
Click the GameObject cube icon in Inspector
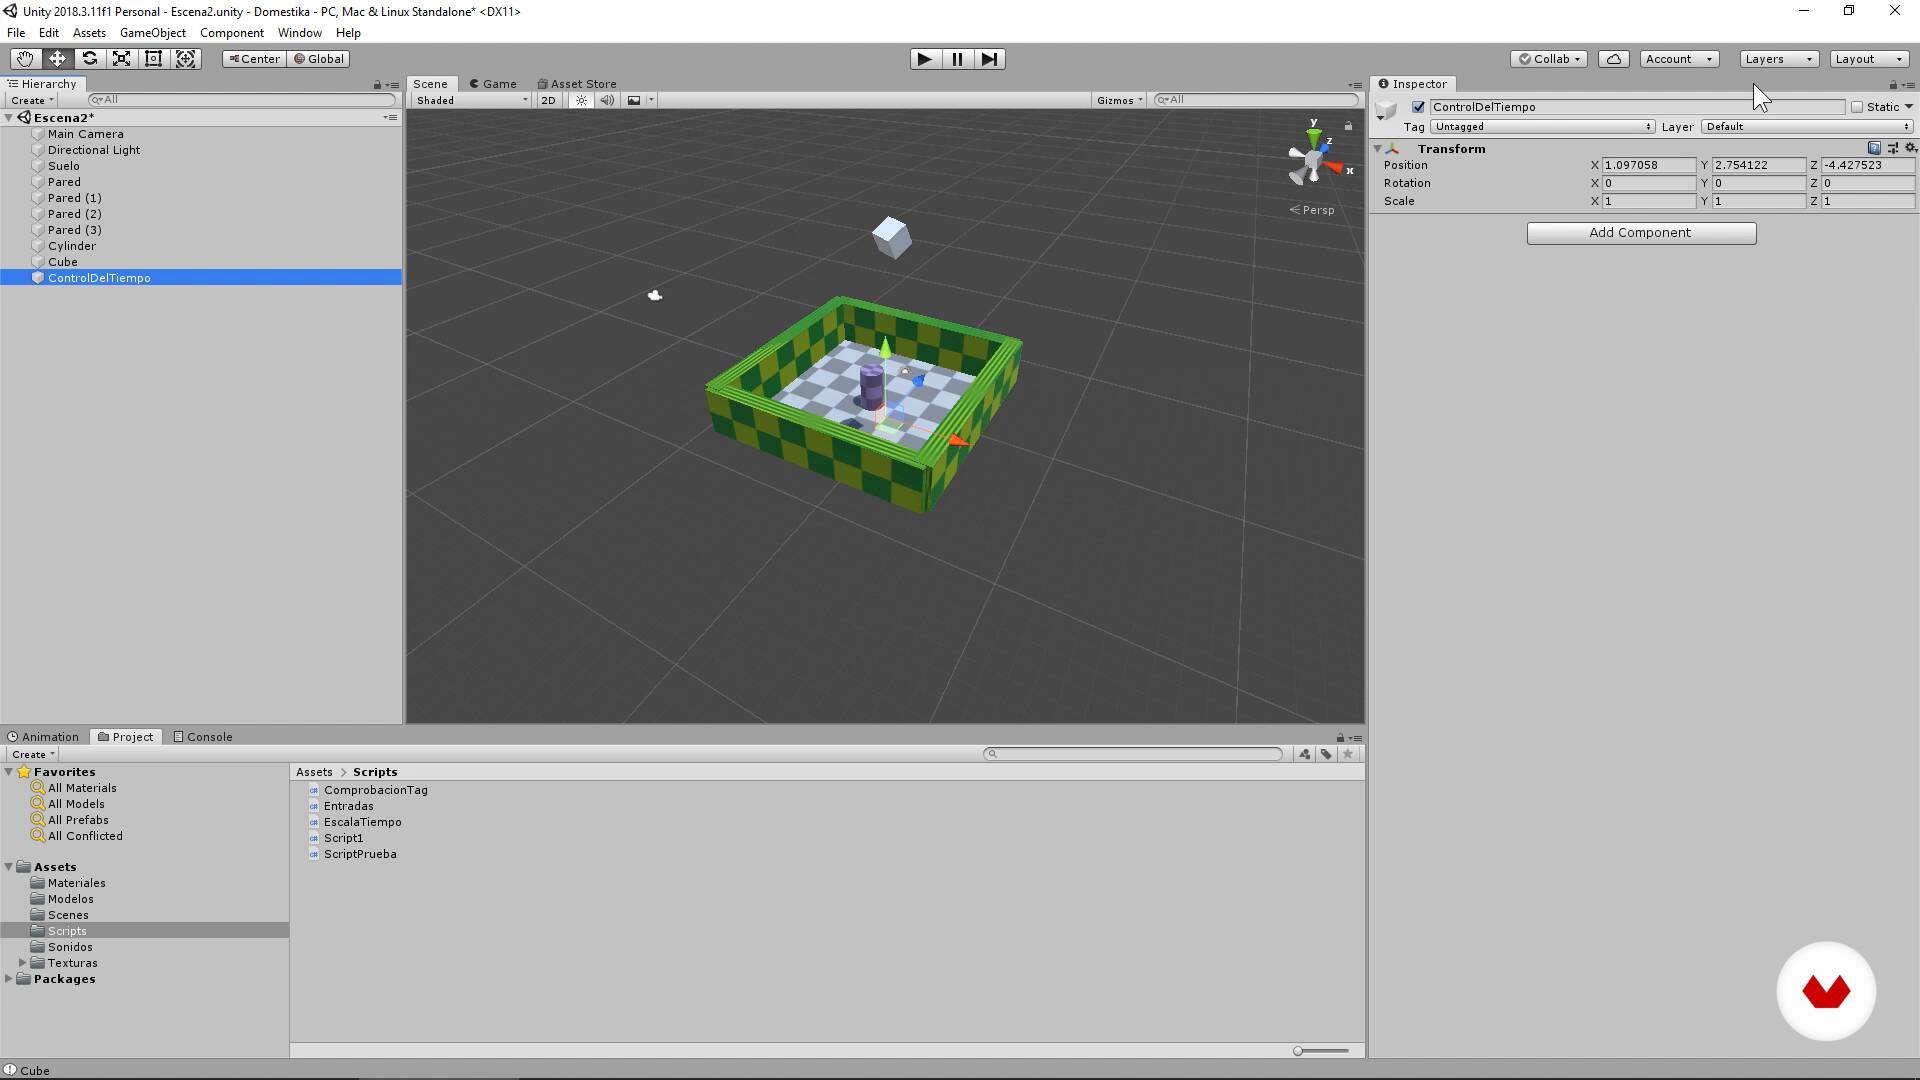pos(1386,108)
